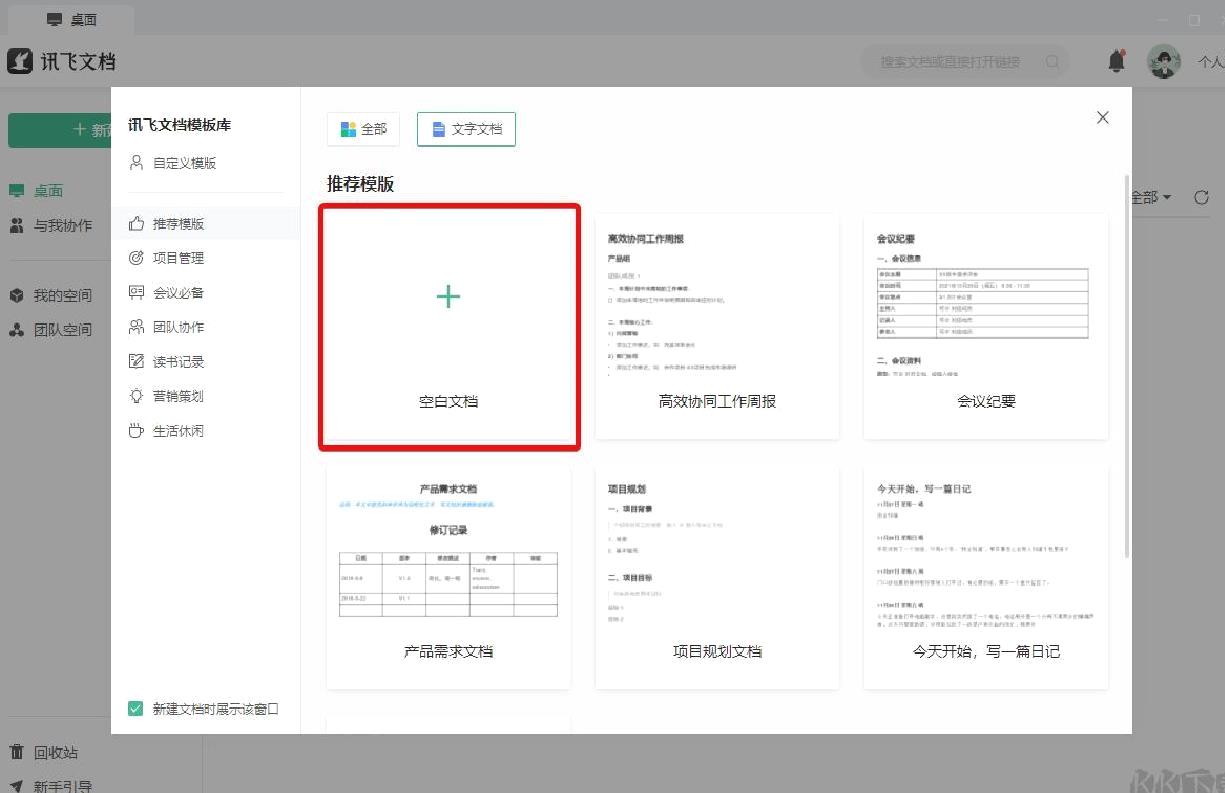1225x793 pixels.
Task: Select the 推荐模版 category in the sidebar
Action: coord(205,224)
